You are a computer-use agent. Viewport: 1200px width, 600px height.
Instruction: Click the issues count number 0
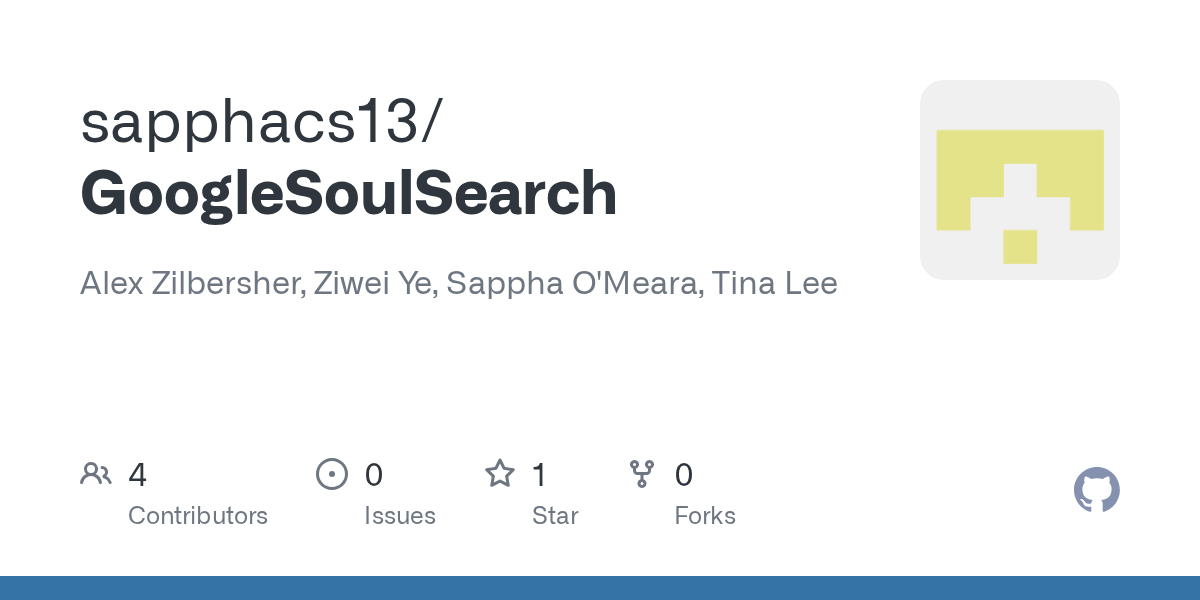tap(374, 475)
